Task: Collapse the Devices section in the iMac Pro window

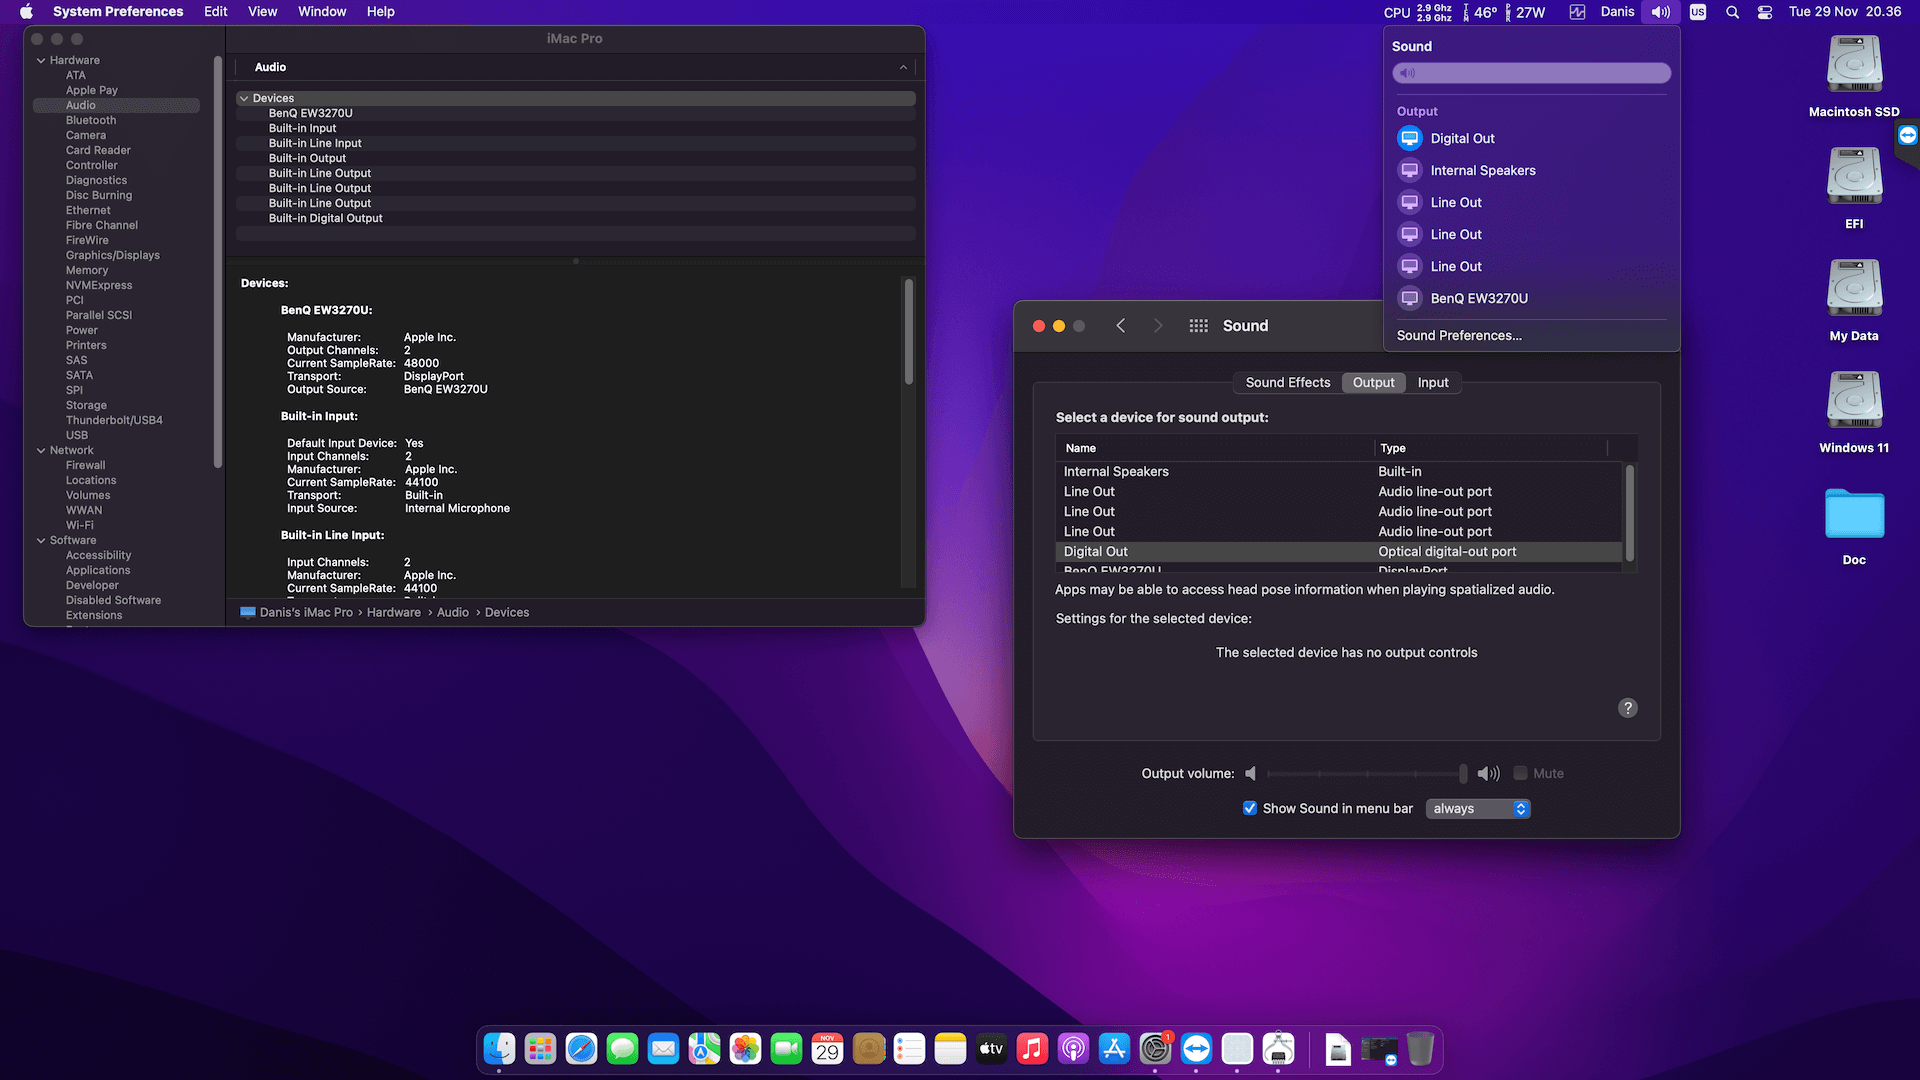Action: 244,98
